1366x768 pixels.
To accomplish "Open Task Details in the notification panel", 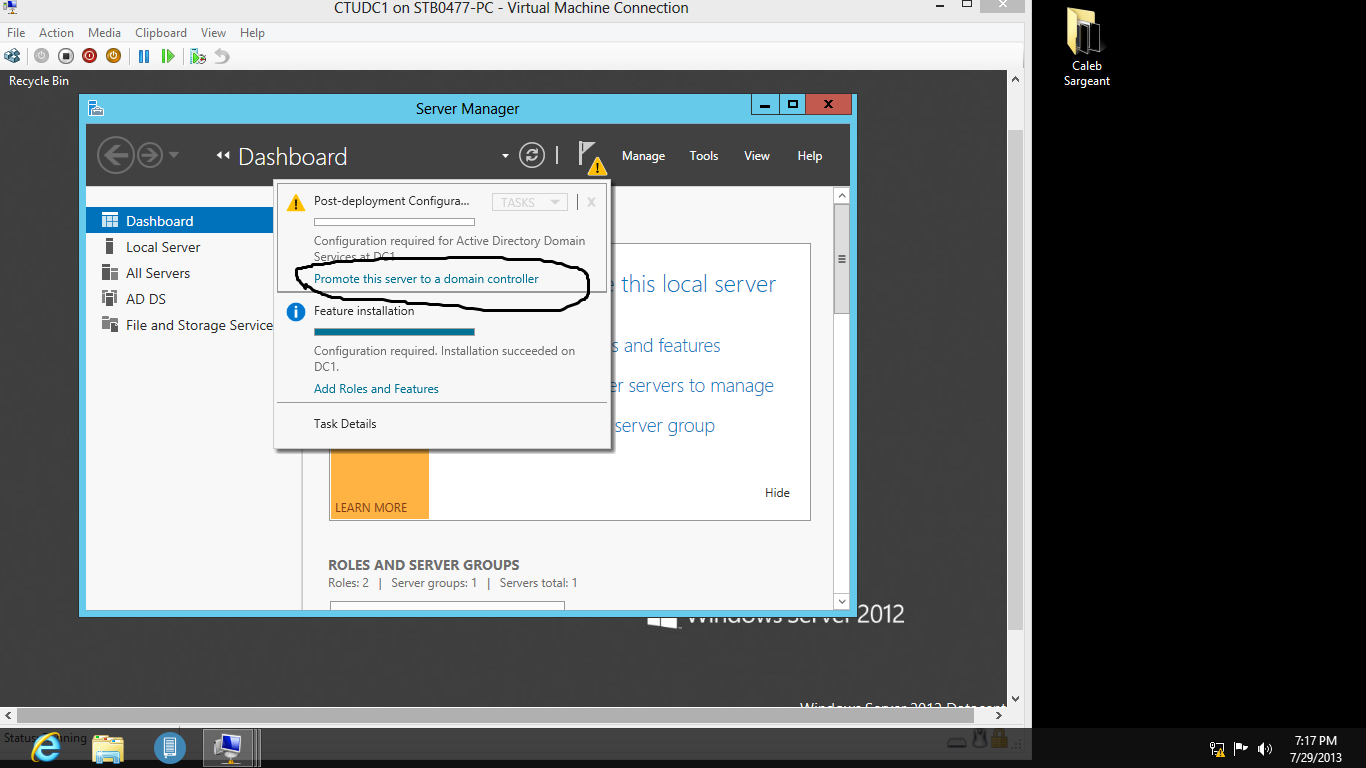I will (345, 424).
